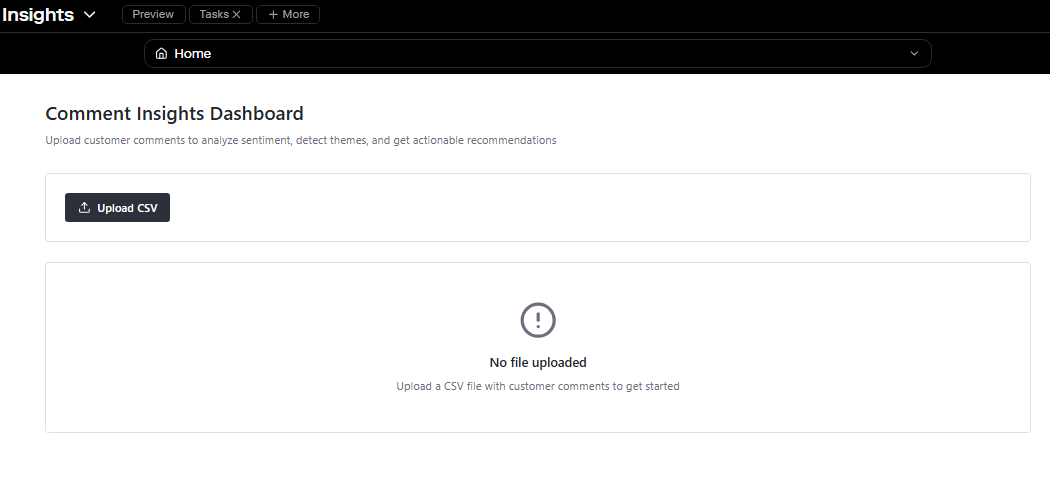Click the Home label in the page selector
This screenshot has width=1050, height=486.
192,54
